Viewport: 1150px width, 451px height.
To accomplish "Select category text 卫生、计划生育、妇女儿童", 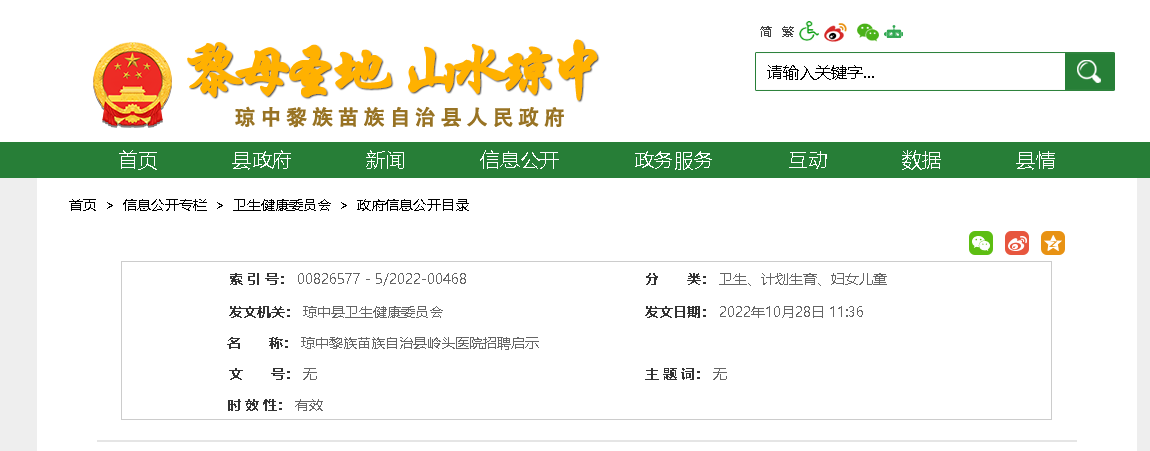I will 803,279.
